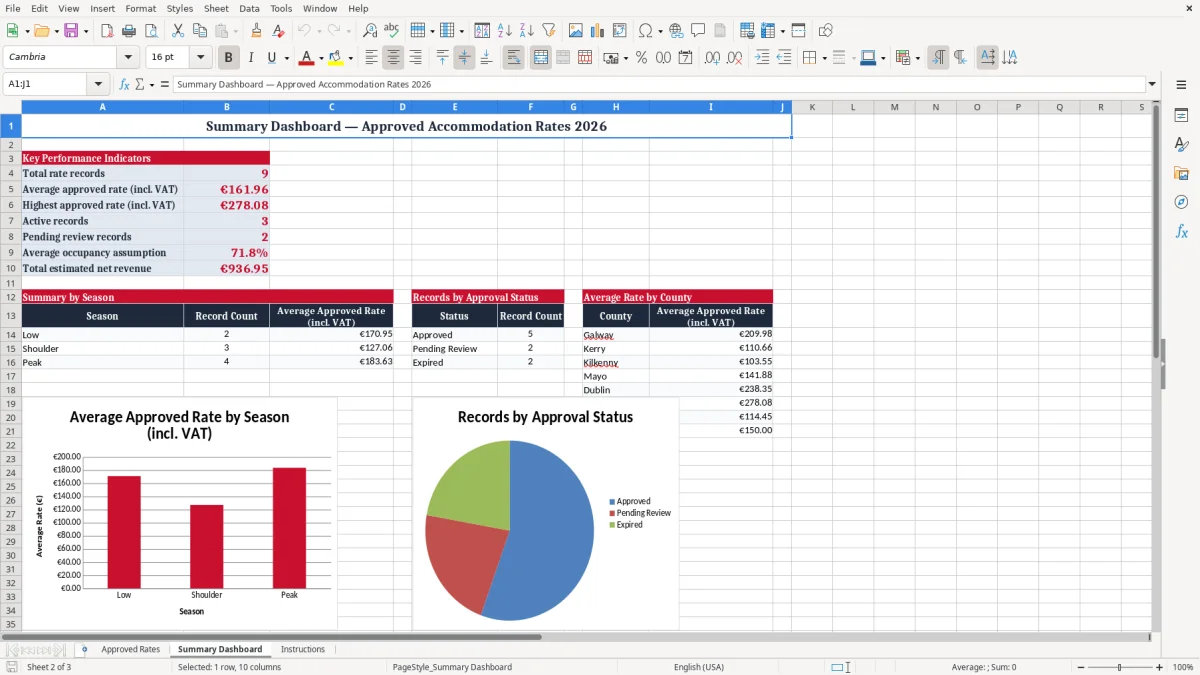Open the Underline style dropdown arrow
This screenshot has height=675, width=1200.
click(286, 58)
